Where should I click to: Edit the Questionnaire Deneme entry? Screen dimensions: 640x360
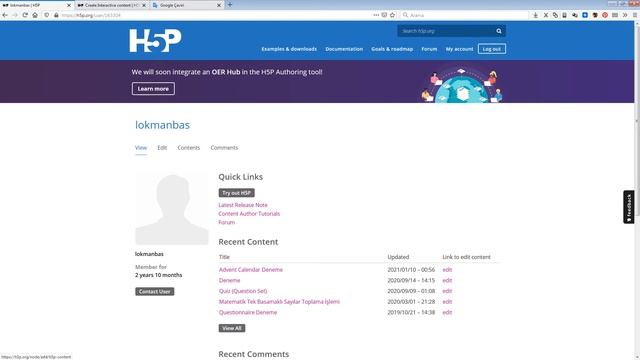pos(447,312)
